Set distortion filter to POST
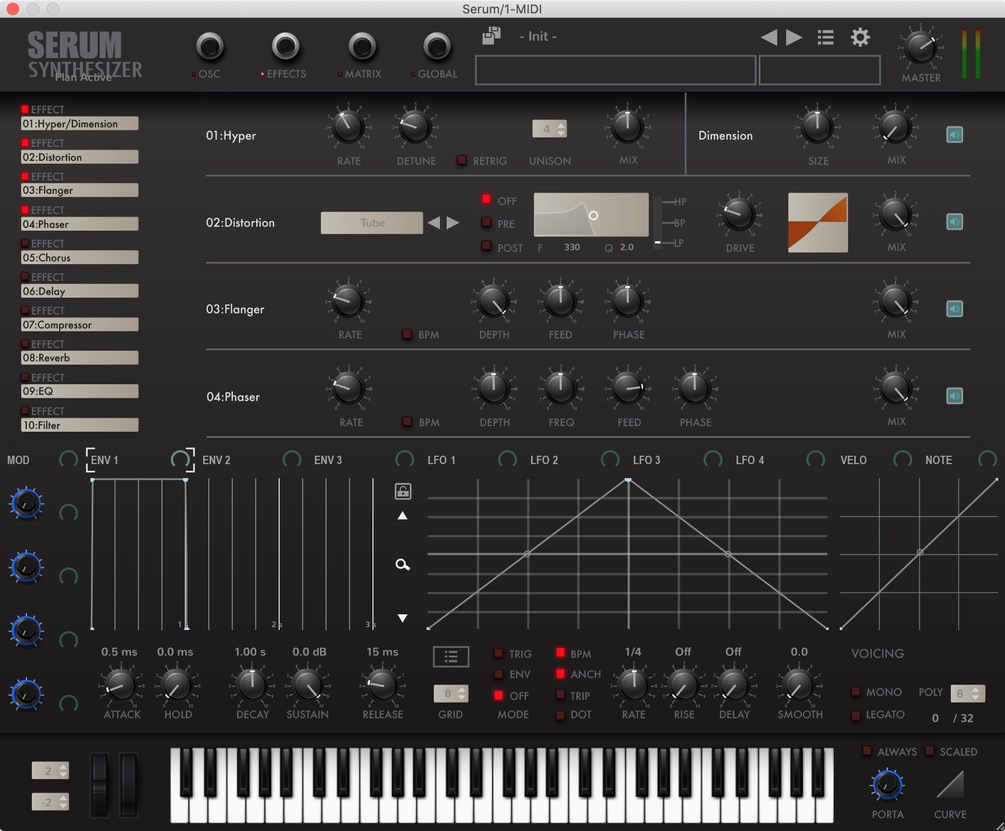 486,246
